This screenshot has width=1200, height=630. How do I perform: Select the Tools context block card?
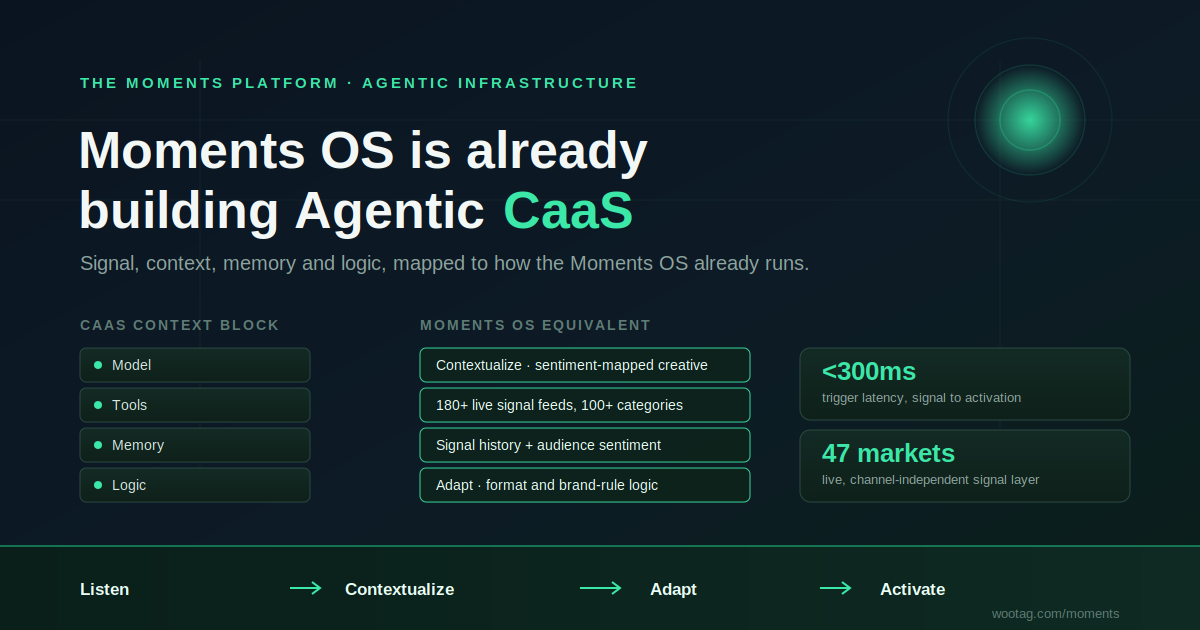(x=195, y=405)
